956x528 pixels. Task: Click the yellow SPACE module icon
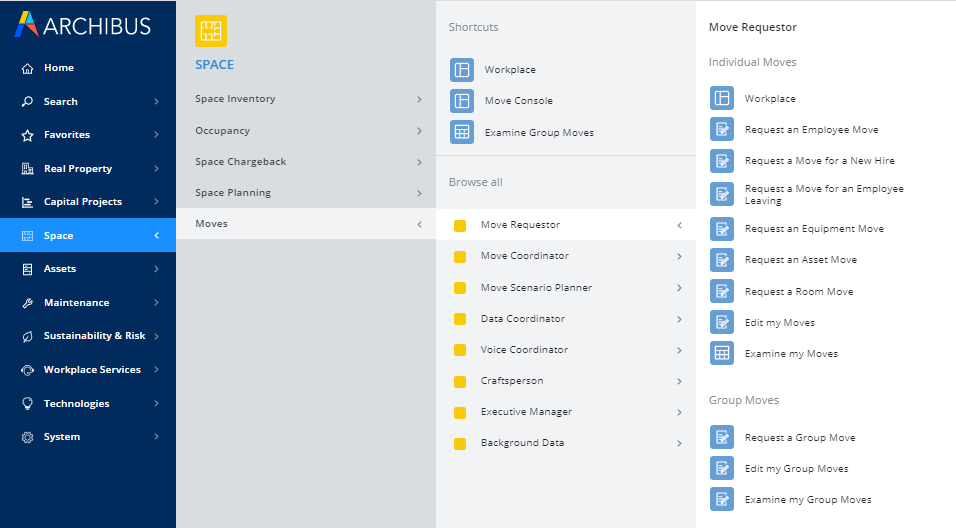(x=211, y=31)
